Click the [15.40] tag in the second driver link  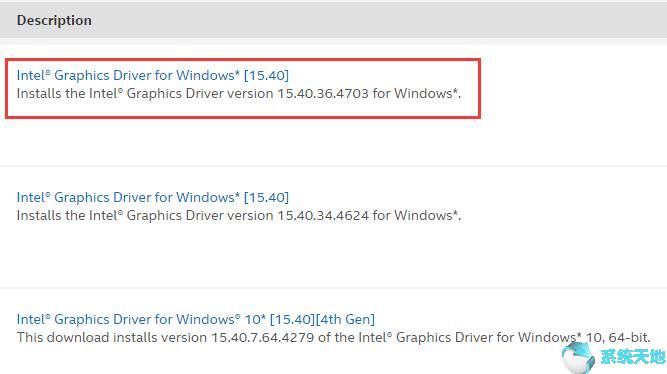[266, 197]
